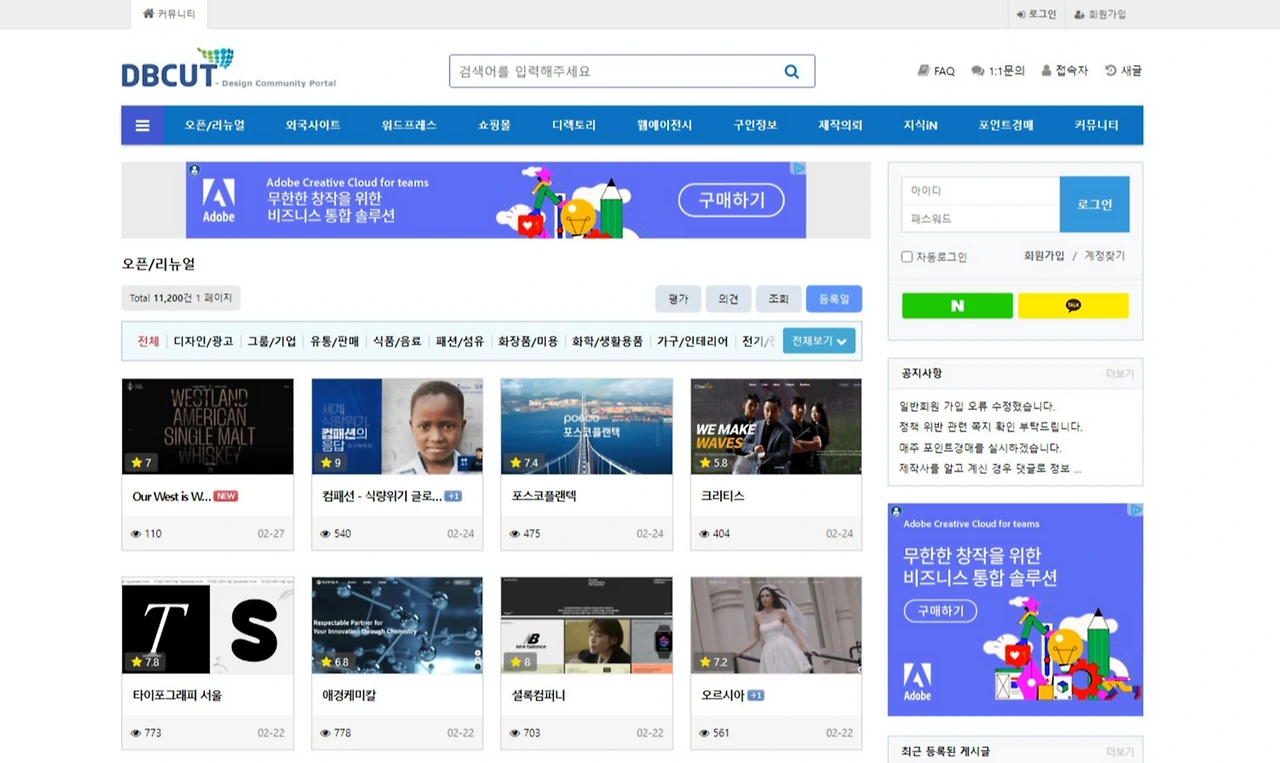Screen dimensions: 1280x763
Task: Click 구매하기 on the top Adobe banner
Action: point(731,200)
